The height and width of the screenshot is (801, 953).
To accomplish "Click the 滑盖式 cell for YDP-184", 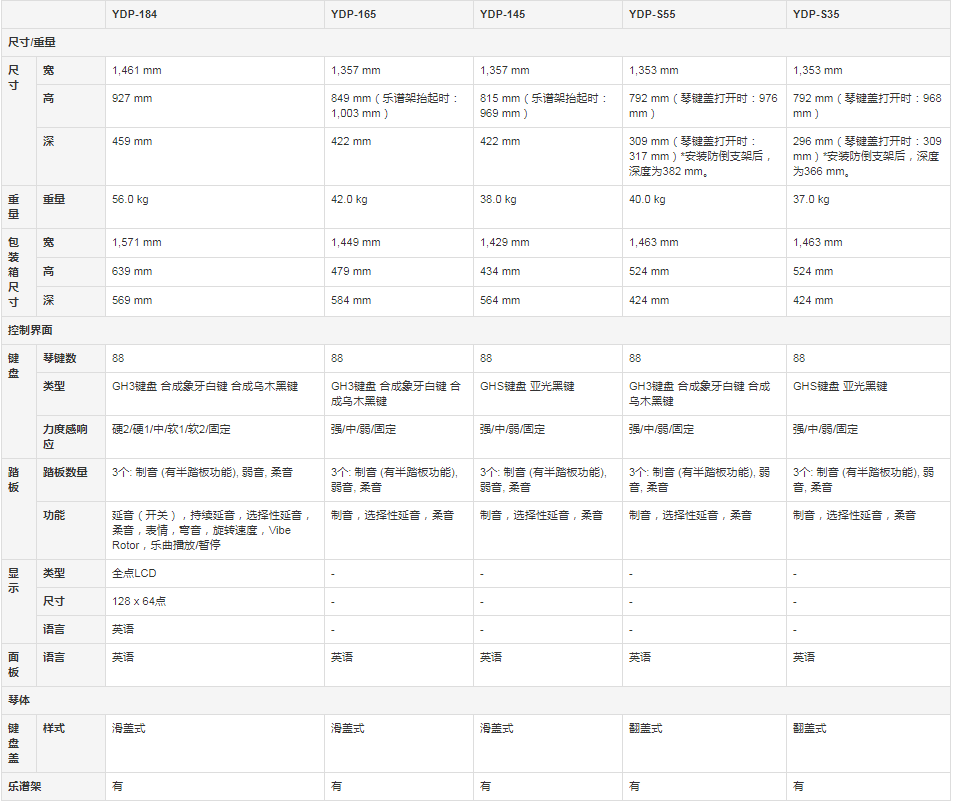I will click(215, 743).
